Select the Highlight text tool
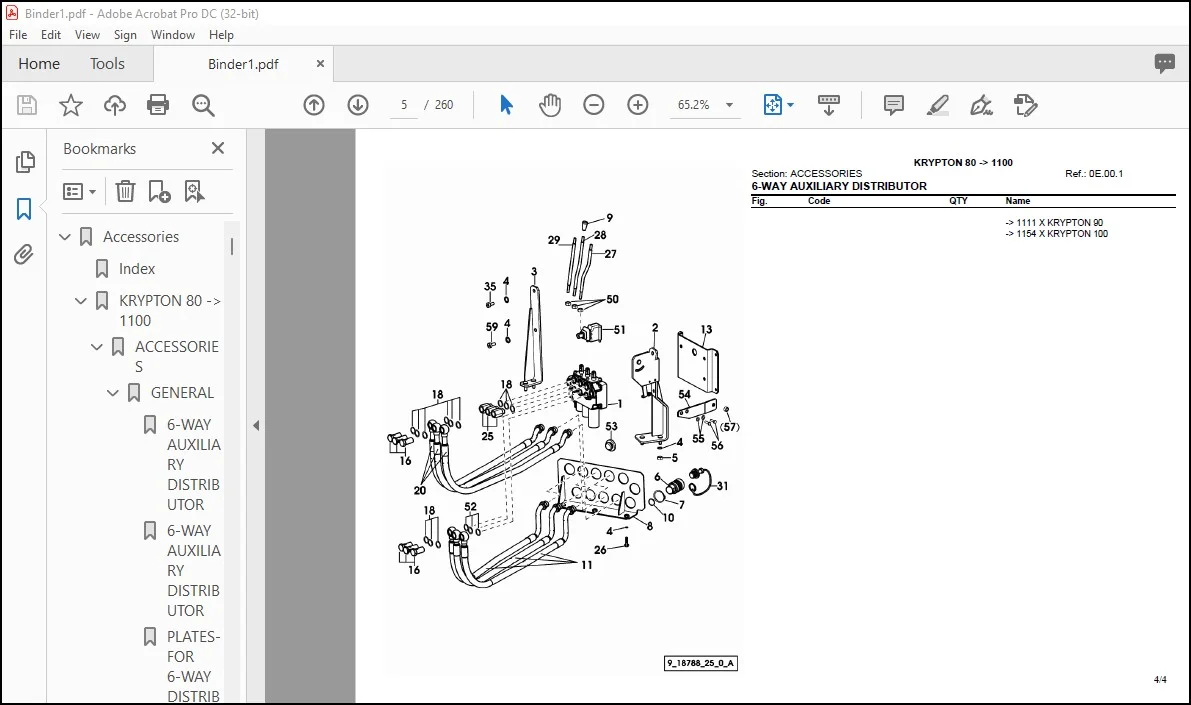This screenshot has height=705, width=1191. tap(938, 105)
